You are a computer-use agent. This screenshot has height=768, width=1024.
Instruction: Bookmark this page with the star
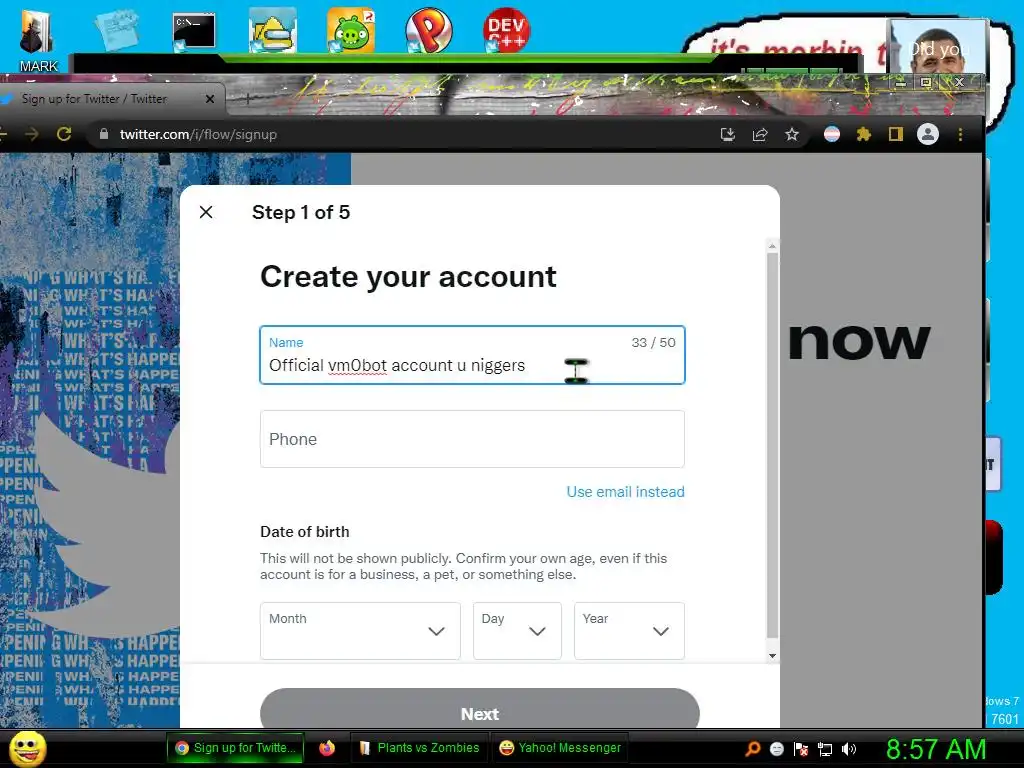tap(792, 135)
